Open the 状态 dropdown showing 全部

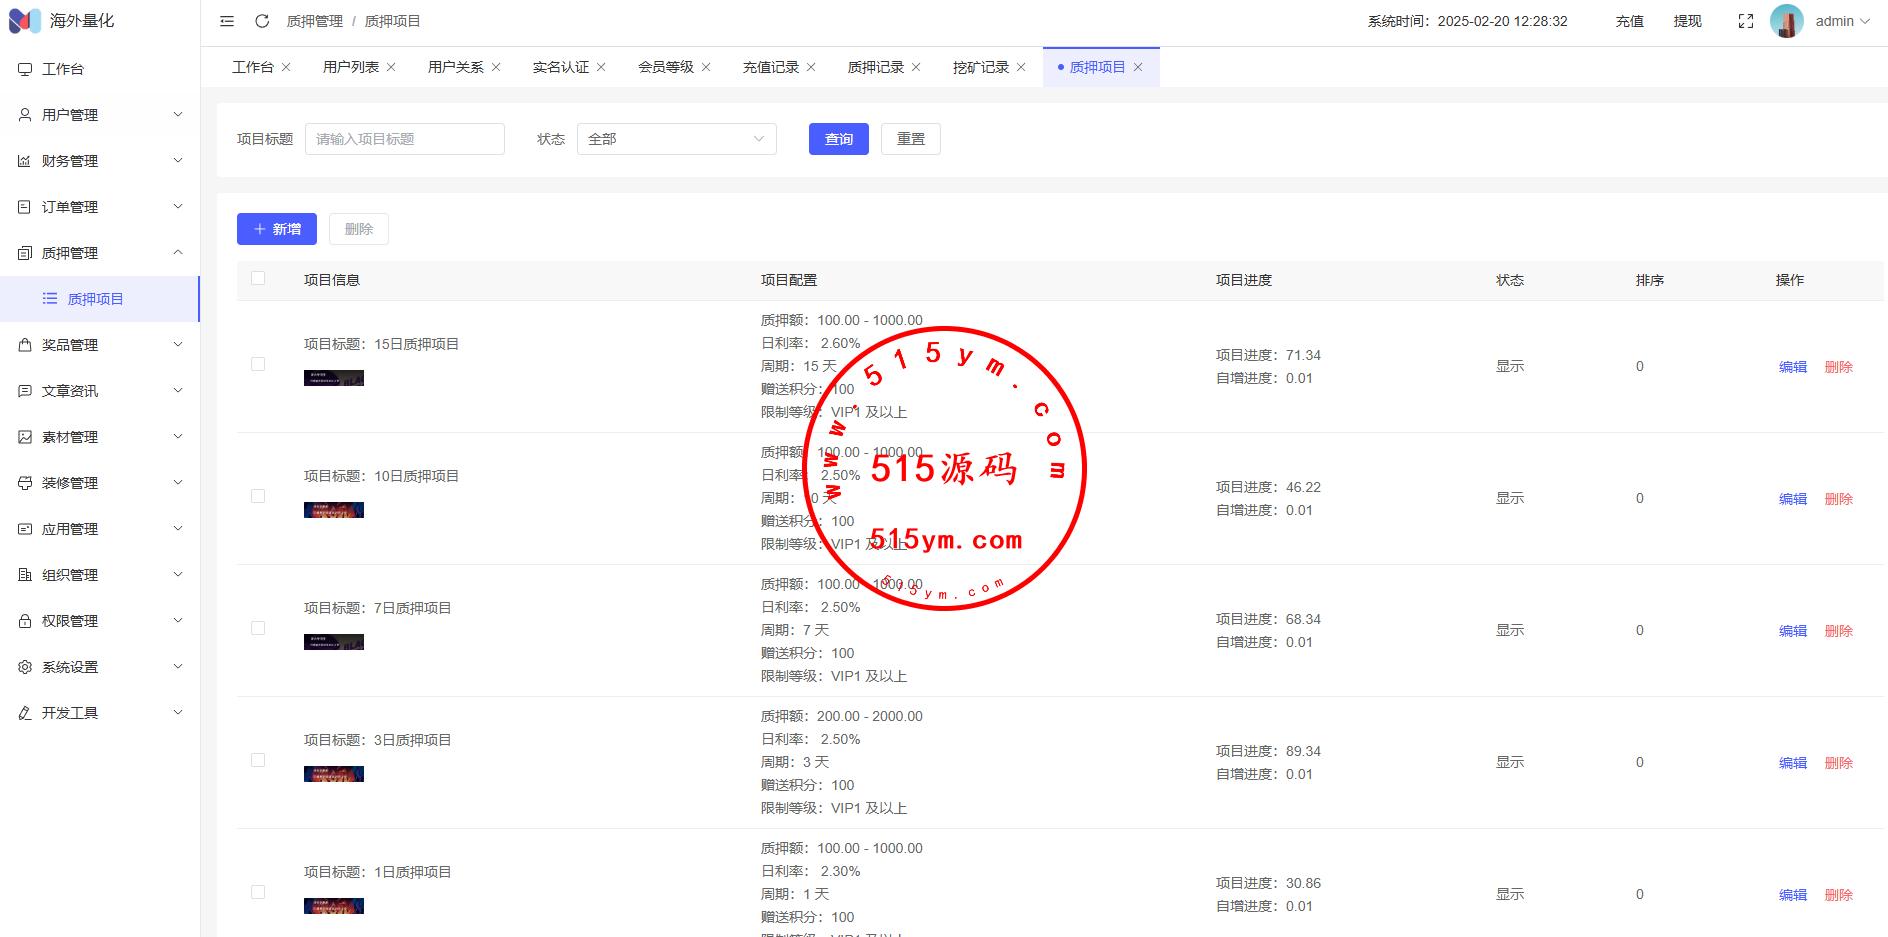click(676, 139)
